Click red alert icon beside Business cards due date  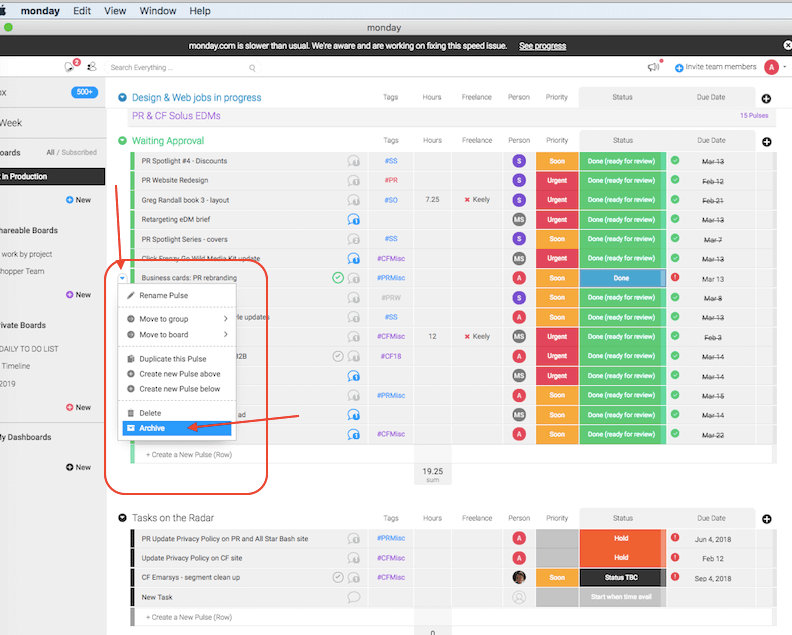click(675, 277)
